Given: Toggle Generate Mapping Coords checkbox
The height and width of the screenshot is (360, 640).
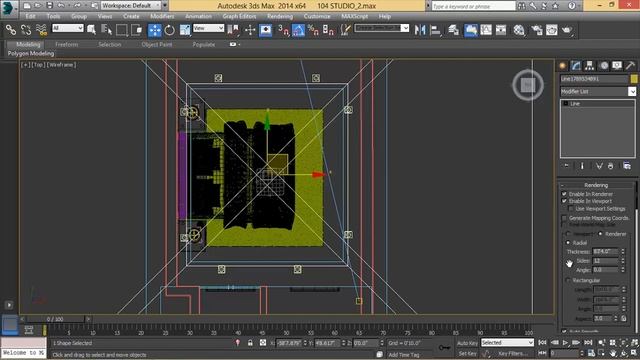Looking at the screenshot, I should 564,218.
